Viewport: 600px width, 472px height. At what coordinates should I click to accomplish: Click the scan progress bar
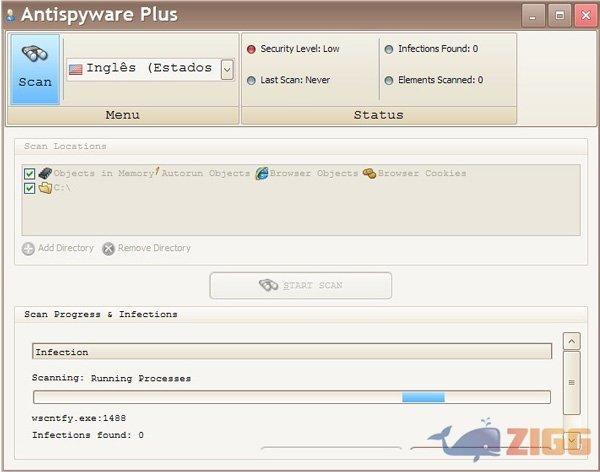(291, 397)
